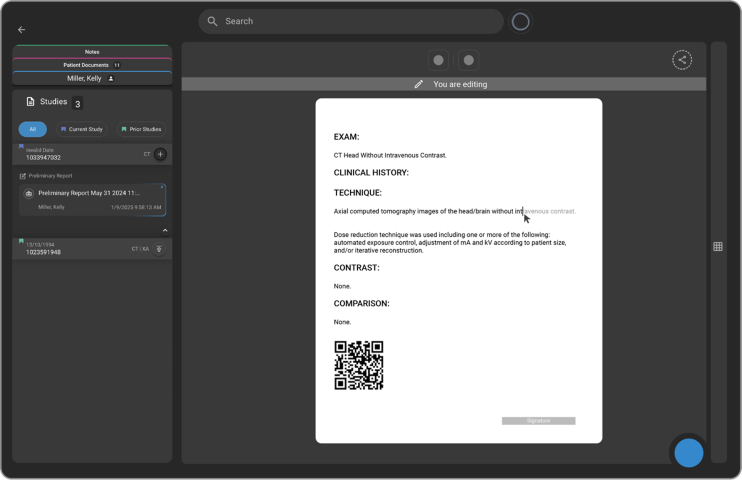
Task: Filter by Prior Studies
Action: coord(140,129)
